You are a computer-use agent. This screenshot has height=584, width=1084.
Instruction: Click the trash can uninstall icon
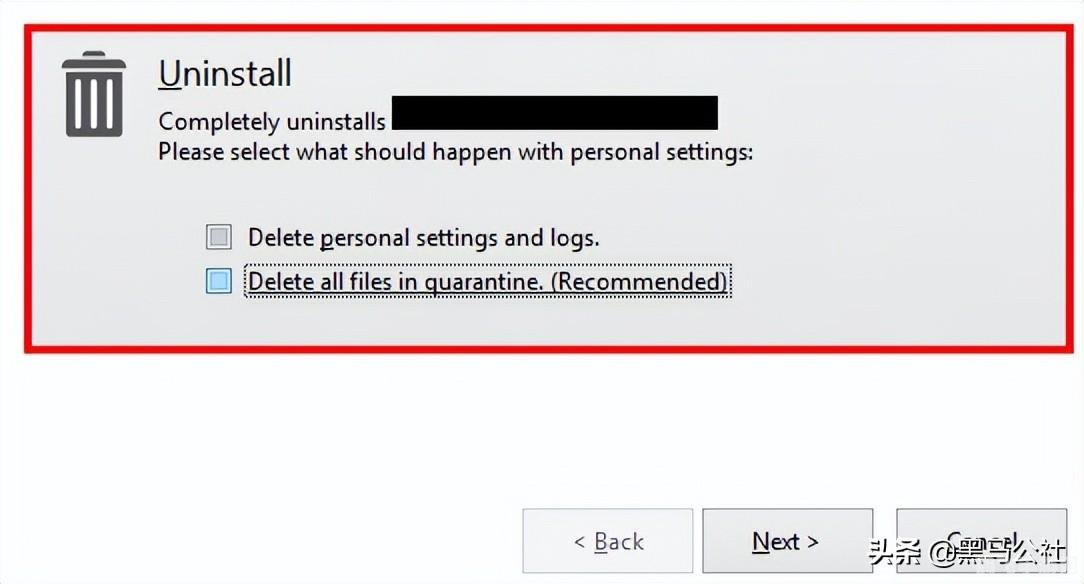point(94,94)
